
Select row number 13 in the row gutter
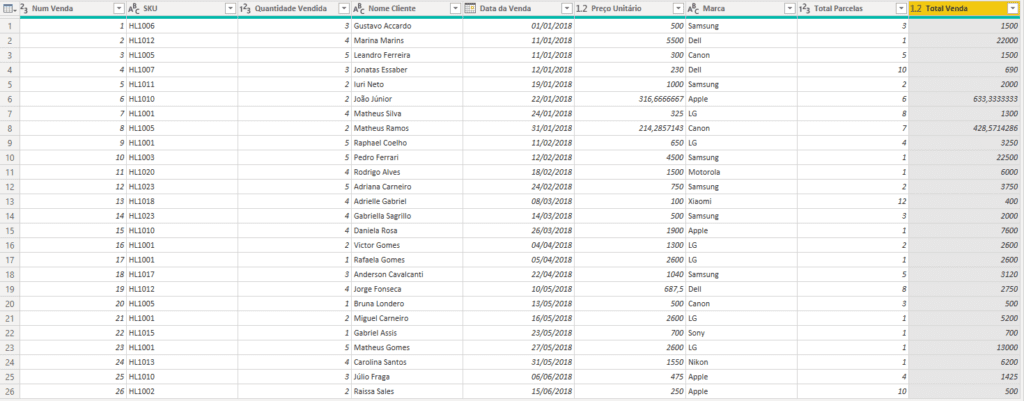point(9,201)
